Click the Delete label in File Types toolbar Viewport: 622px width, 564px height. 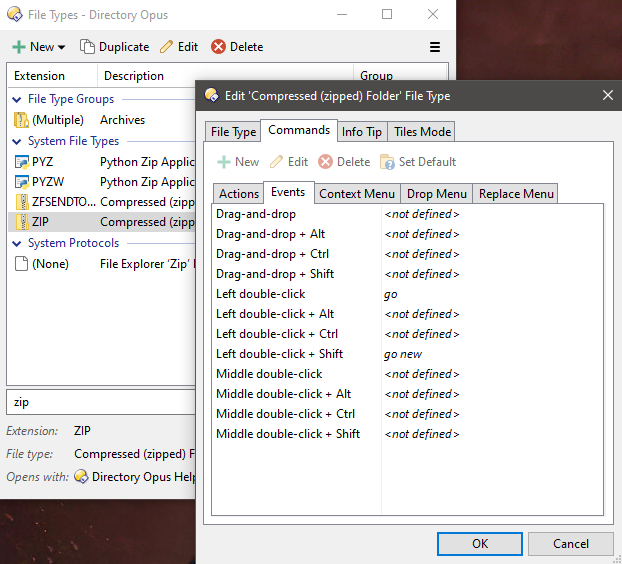246,47
